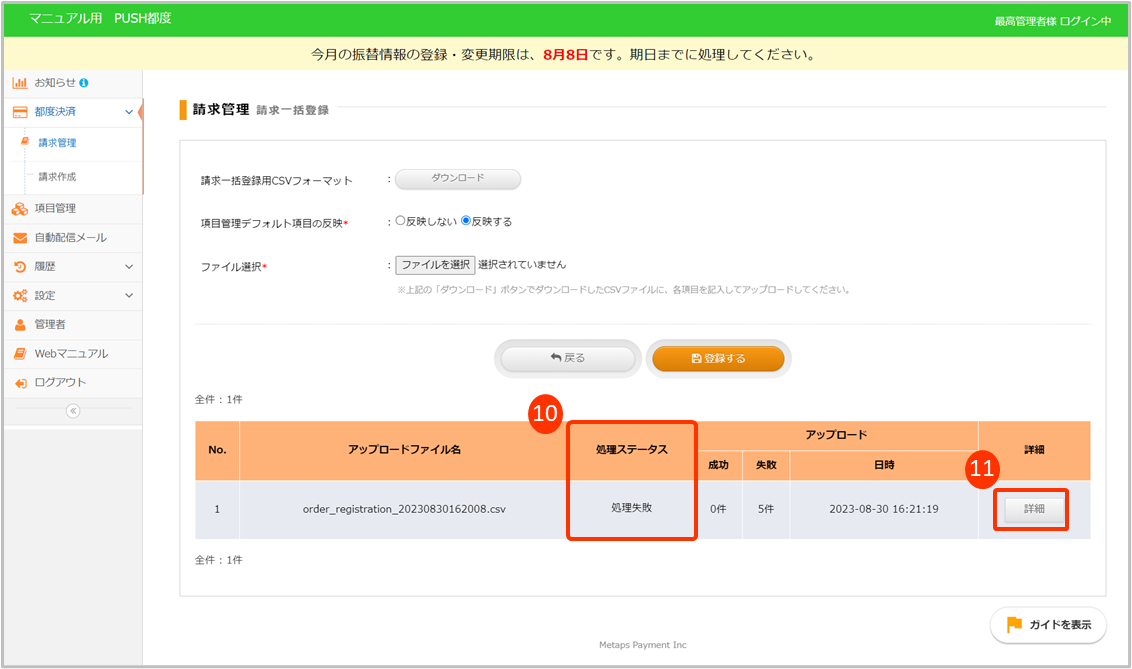
Task: Click ファイルを選択 to choose a file
Action: 435,265
